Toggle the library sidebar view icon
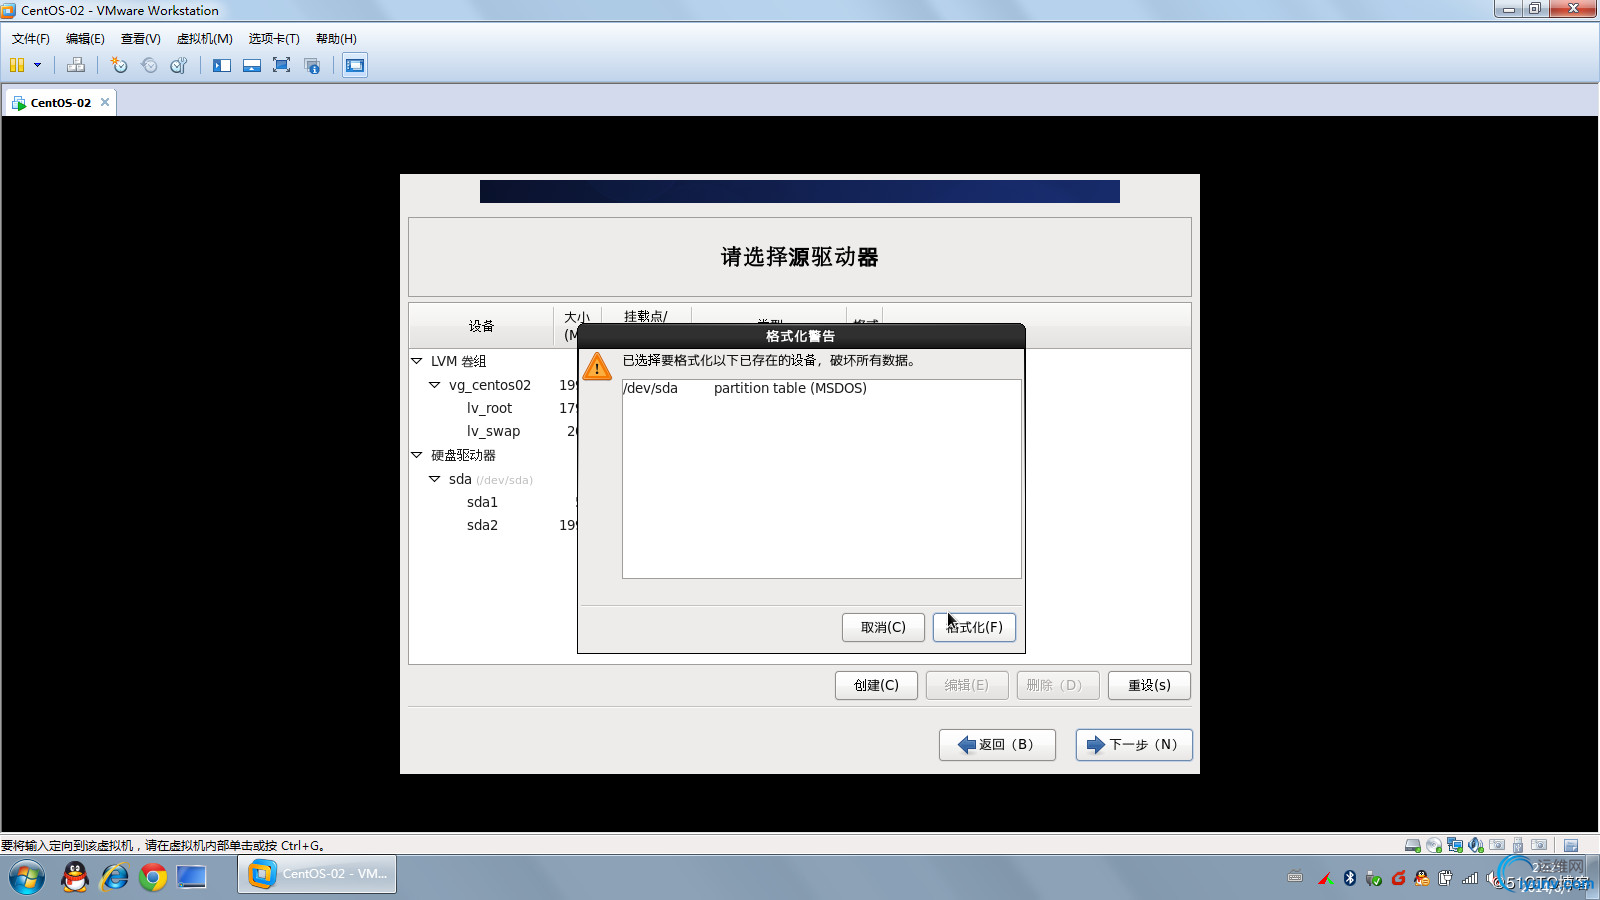Image resolution: width=1600 pixels, height=900 pixels. coord(222,65)
